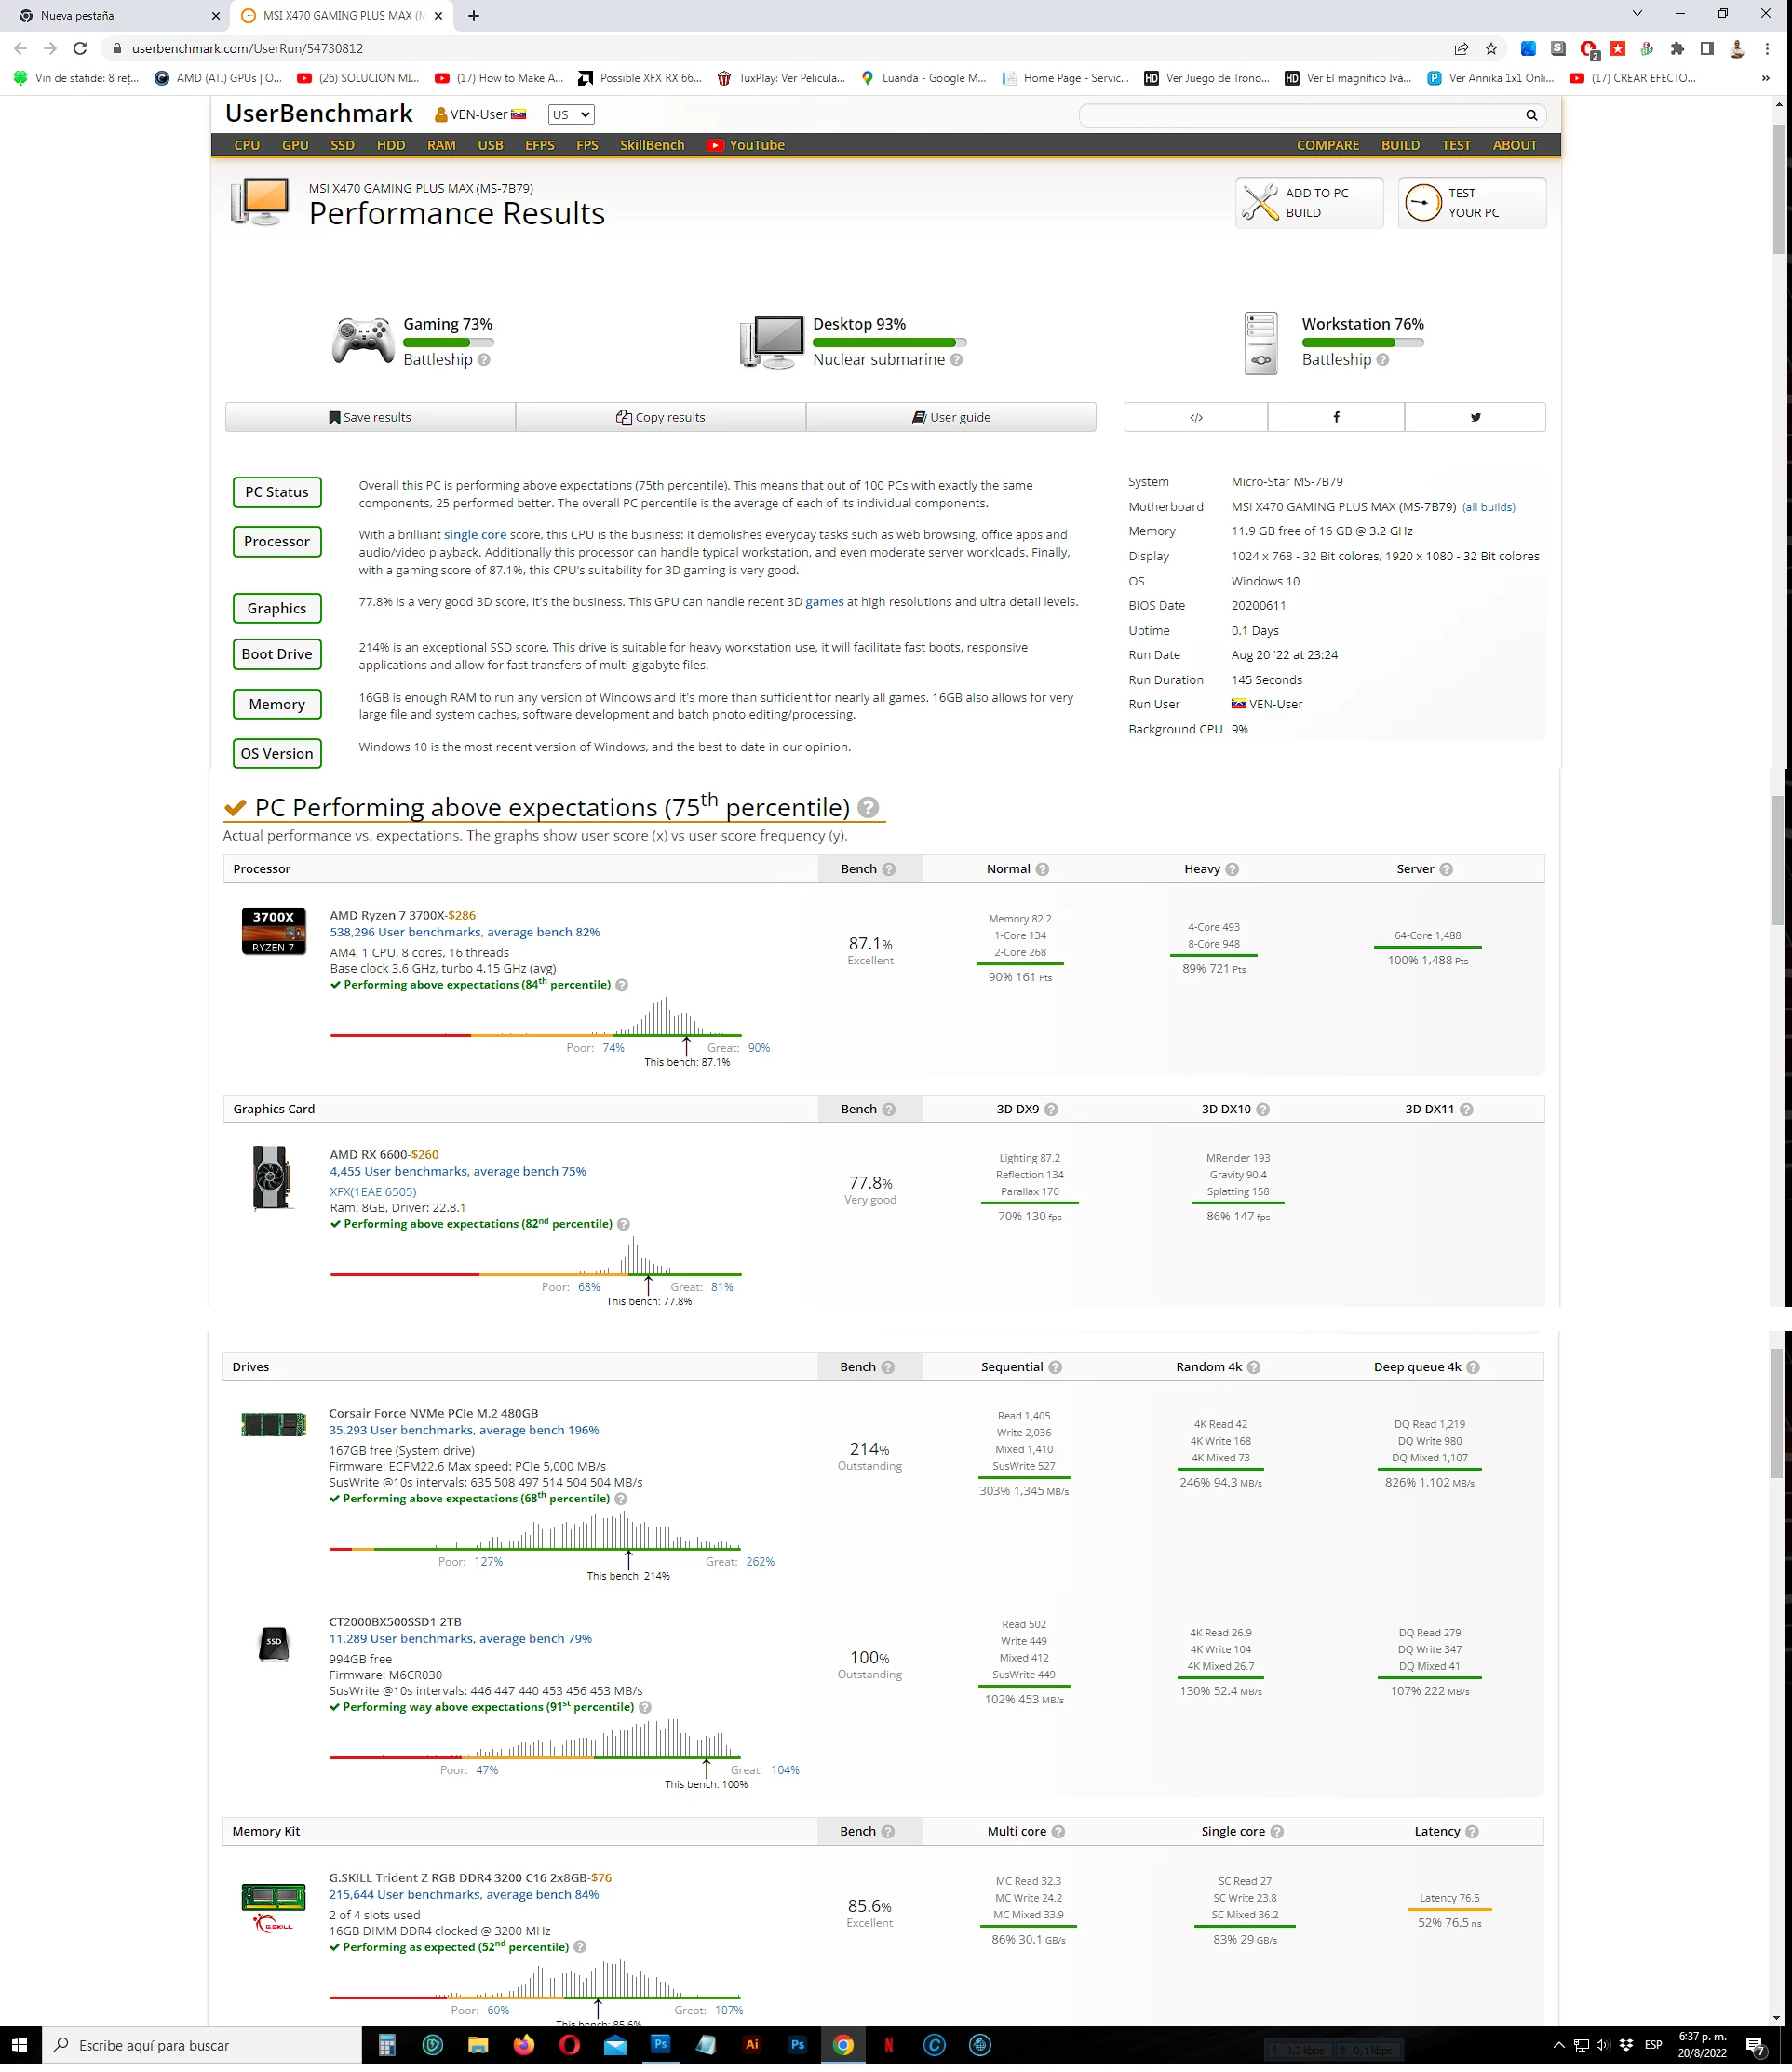Click help icon beside Nuclear submarine
Image resolution: width=1792 pixels, height=2072 pixels.
[956, 360]
